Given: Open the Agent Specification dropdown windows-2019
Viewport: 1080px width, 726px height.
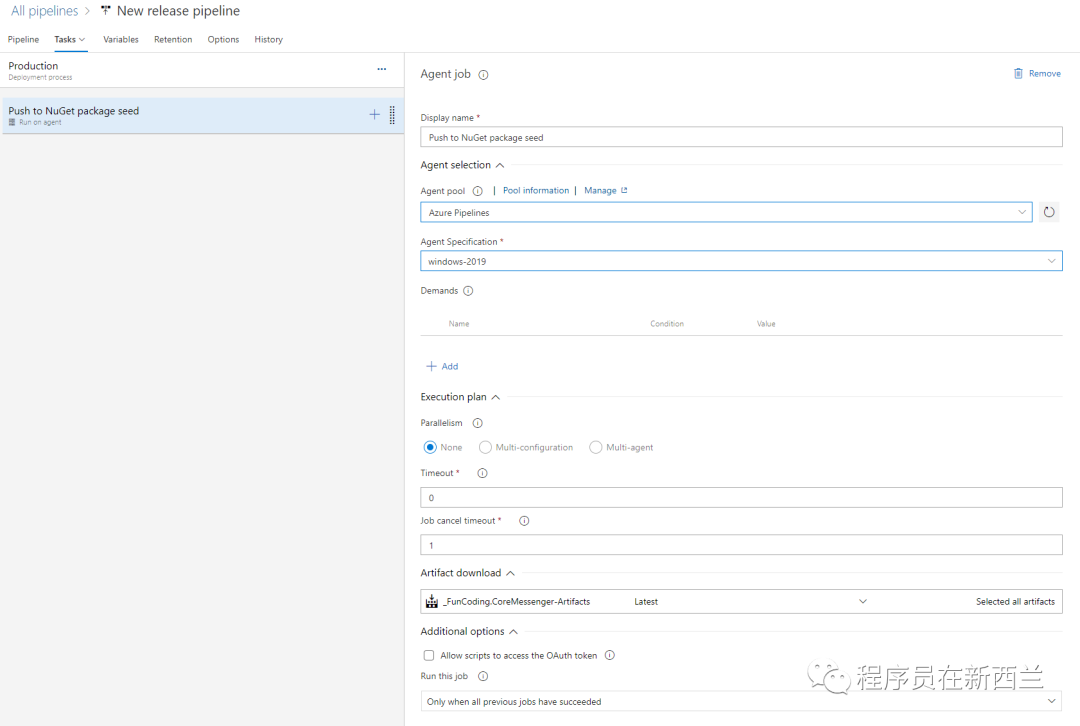Looking at the screenshot, I should click(741, 261).
